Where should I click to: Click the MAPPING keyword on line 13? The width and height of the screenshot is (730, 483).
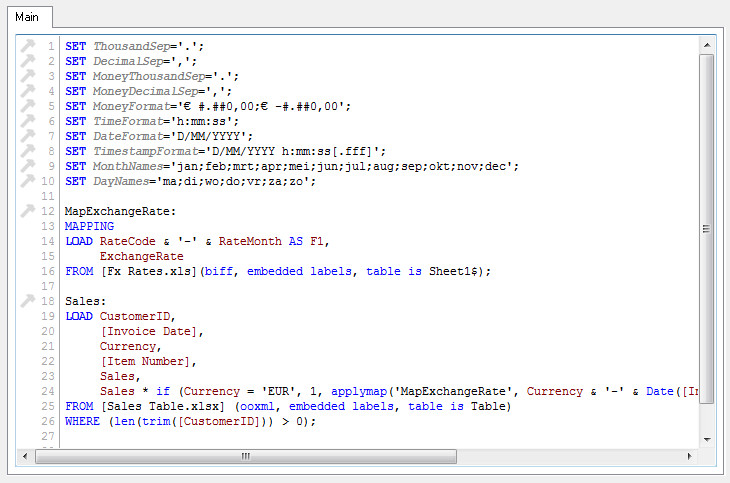[x=89, y=226]
